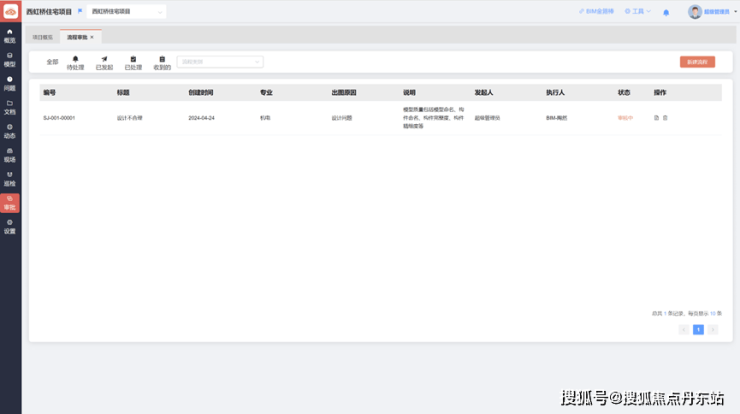Select page 1 in pagination
The width and height of the screenshot is (740, 414).
click(x=698, y=329)
